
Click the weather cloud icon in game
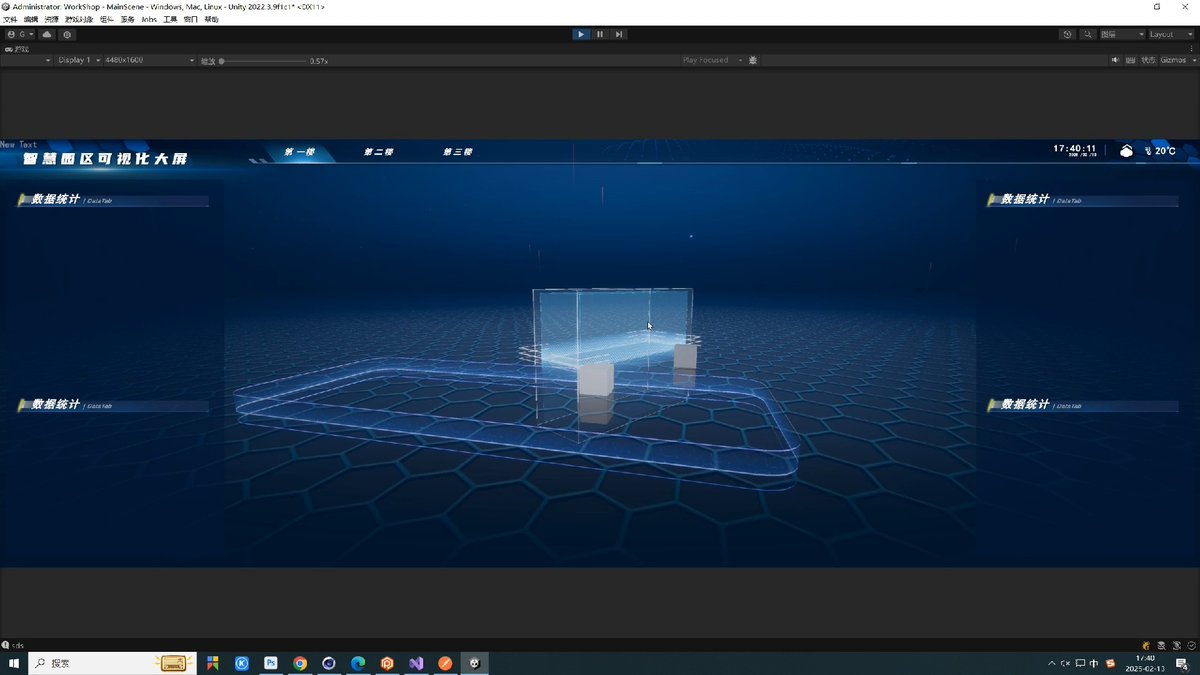[1127, 151]
